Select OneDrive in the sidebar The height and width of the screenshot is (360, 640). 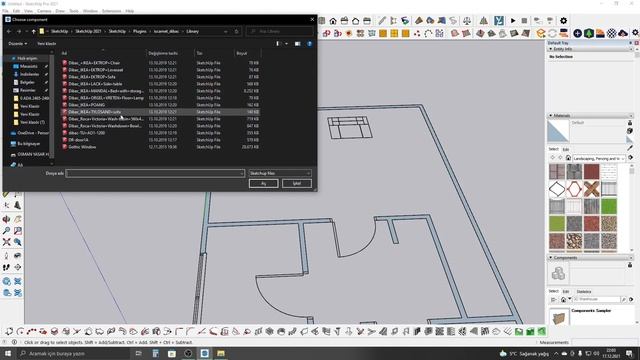click(29, 133)
